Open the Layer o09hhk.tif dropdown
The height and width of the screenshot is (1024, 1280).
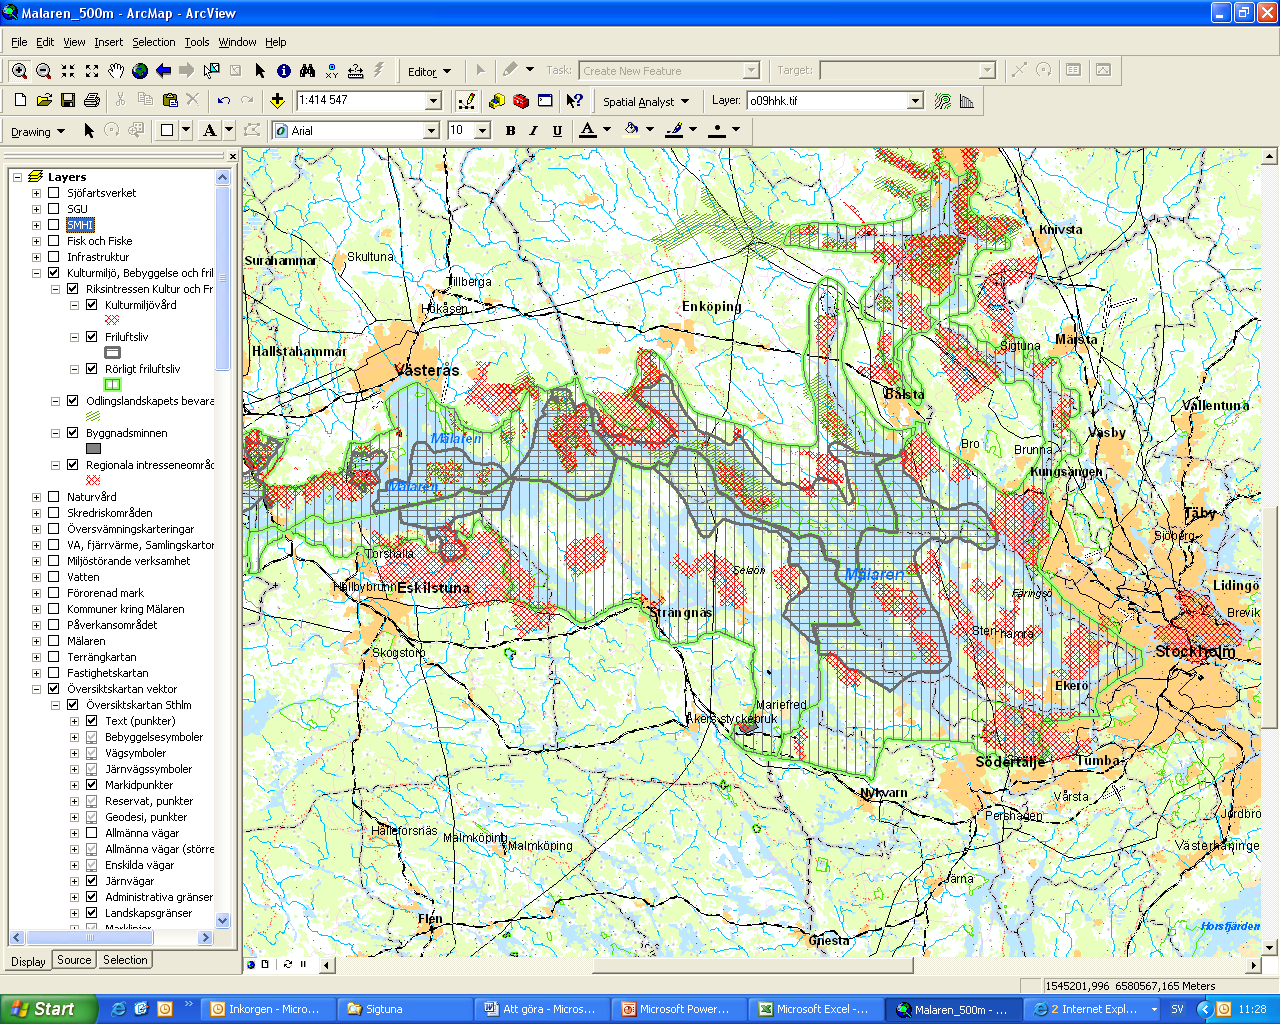click(915, 101)
